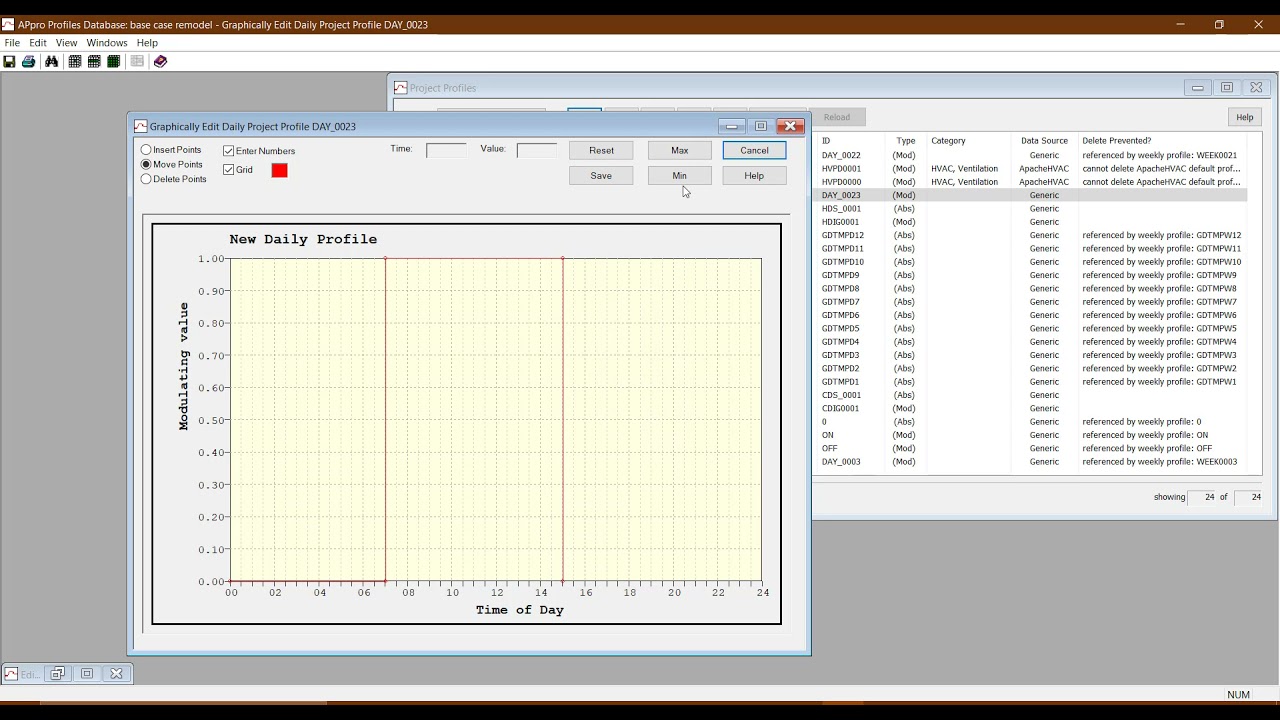
Task: Click the Reload button in Project Profiles
Action: 837,117
